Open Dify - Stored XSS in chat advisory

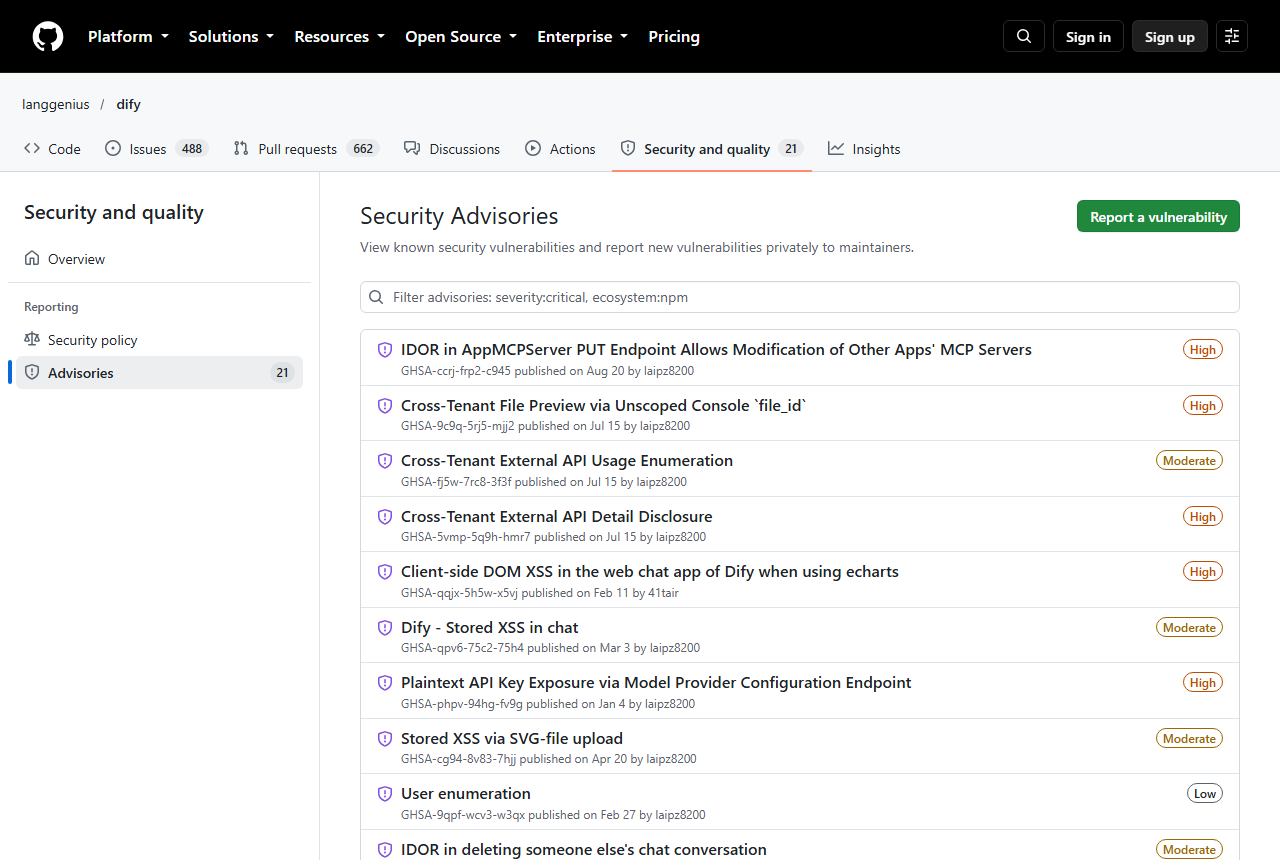coord(490,628)
